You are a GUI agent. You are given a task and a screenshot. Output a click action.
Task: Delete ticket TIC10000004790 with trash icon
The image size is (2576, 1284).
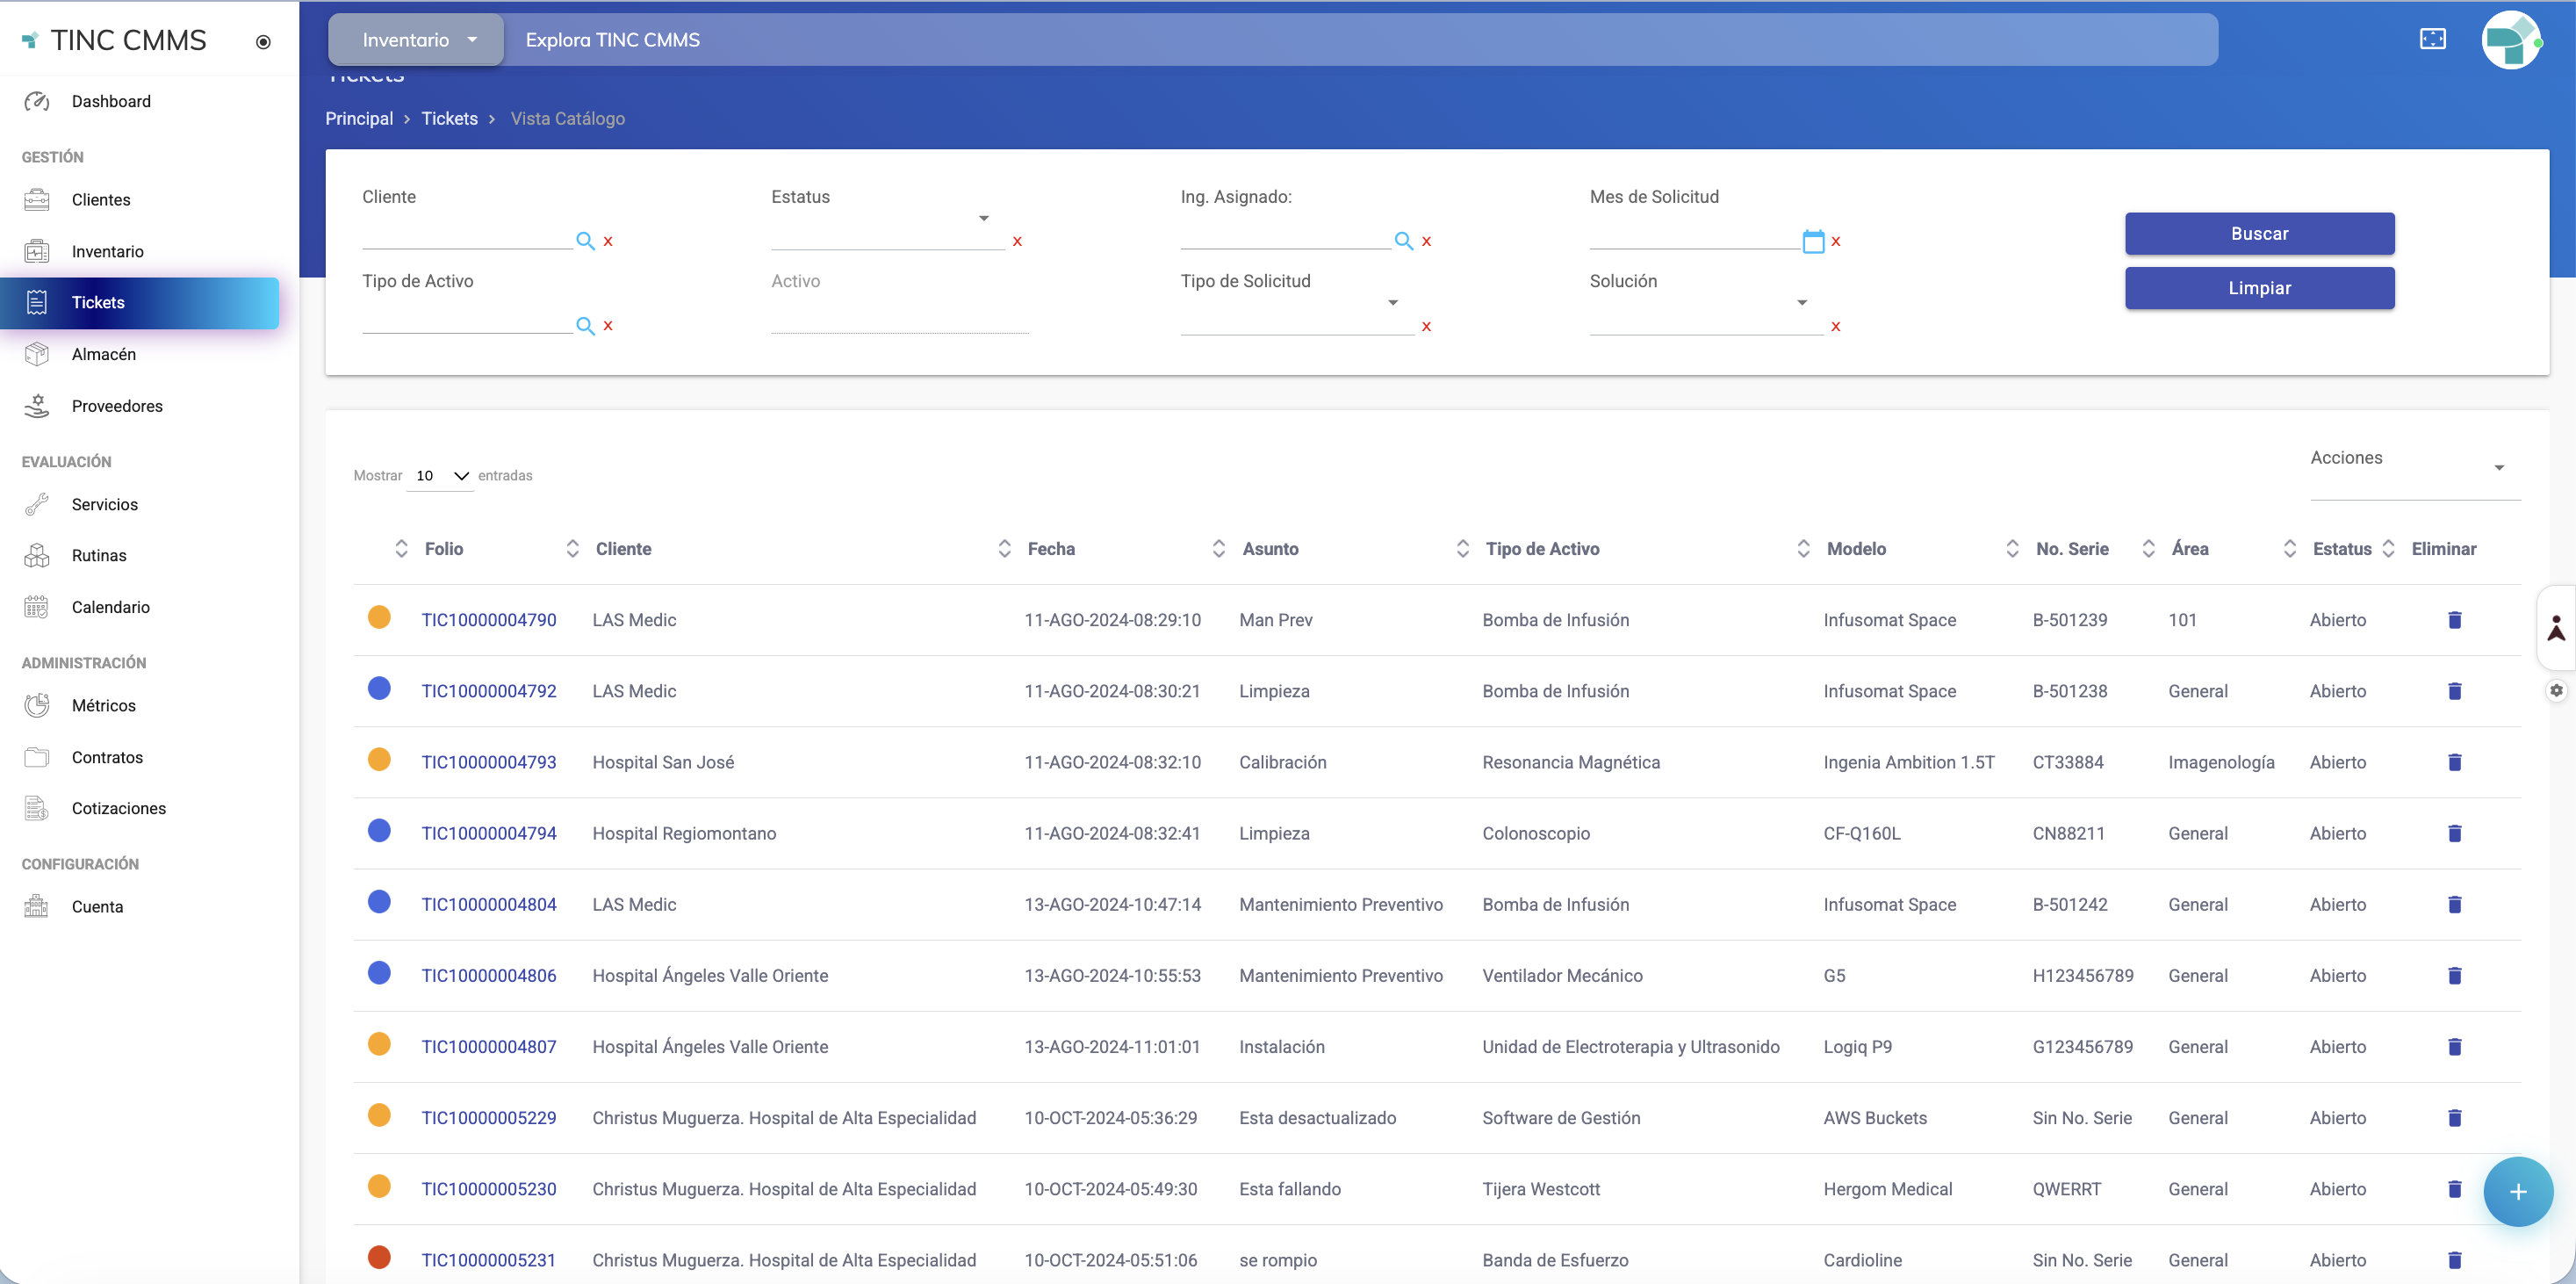pos(2454,620)
